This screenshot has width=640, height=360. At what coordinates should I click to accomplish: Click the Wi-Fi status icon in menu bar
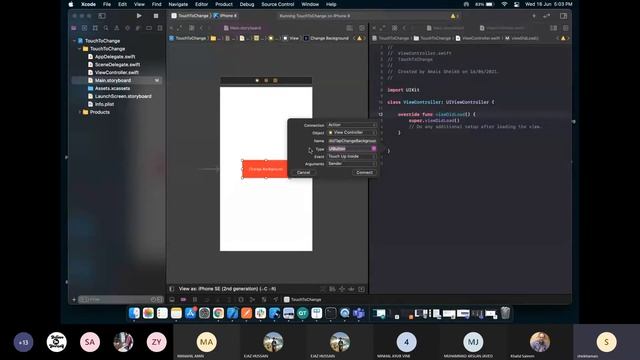coord(504,4)
